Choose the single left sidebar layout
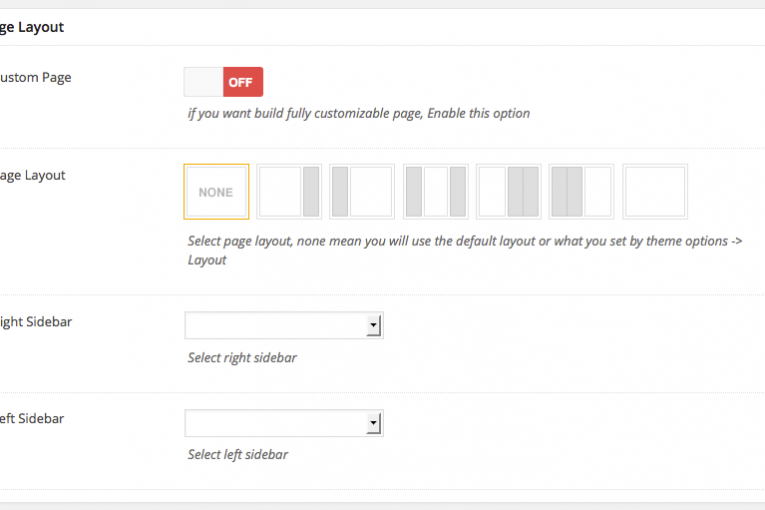Viewport: 765px width, 510px height. pyautogui.click(x=362, y=192)
